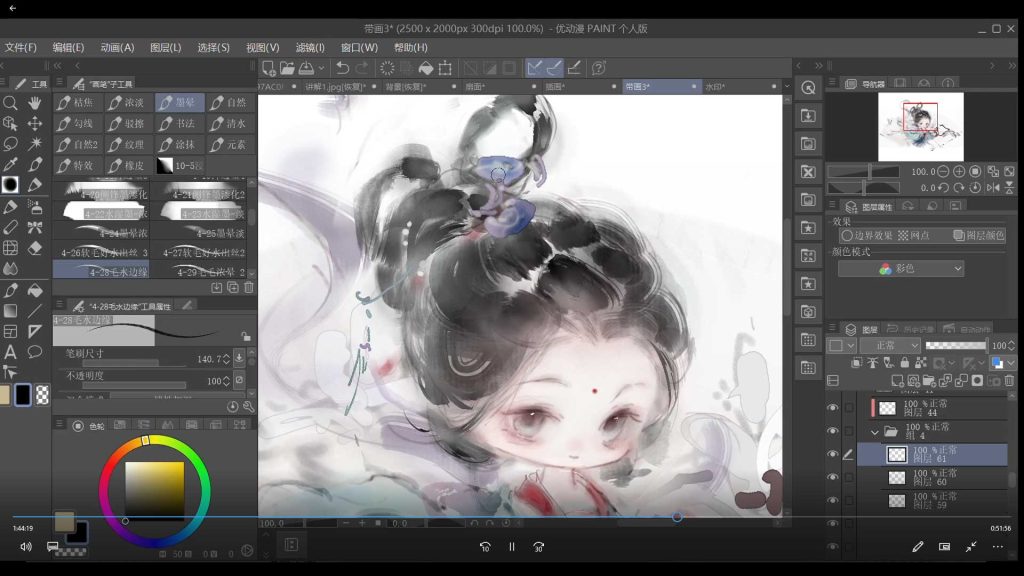Collapse the 组 4 layer folder

point(874,432)
